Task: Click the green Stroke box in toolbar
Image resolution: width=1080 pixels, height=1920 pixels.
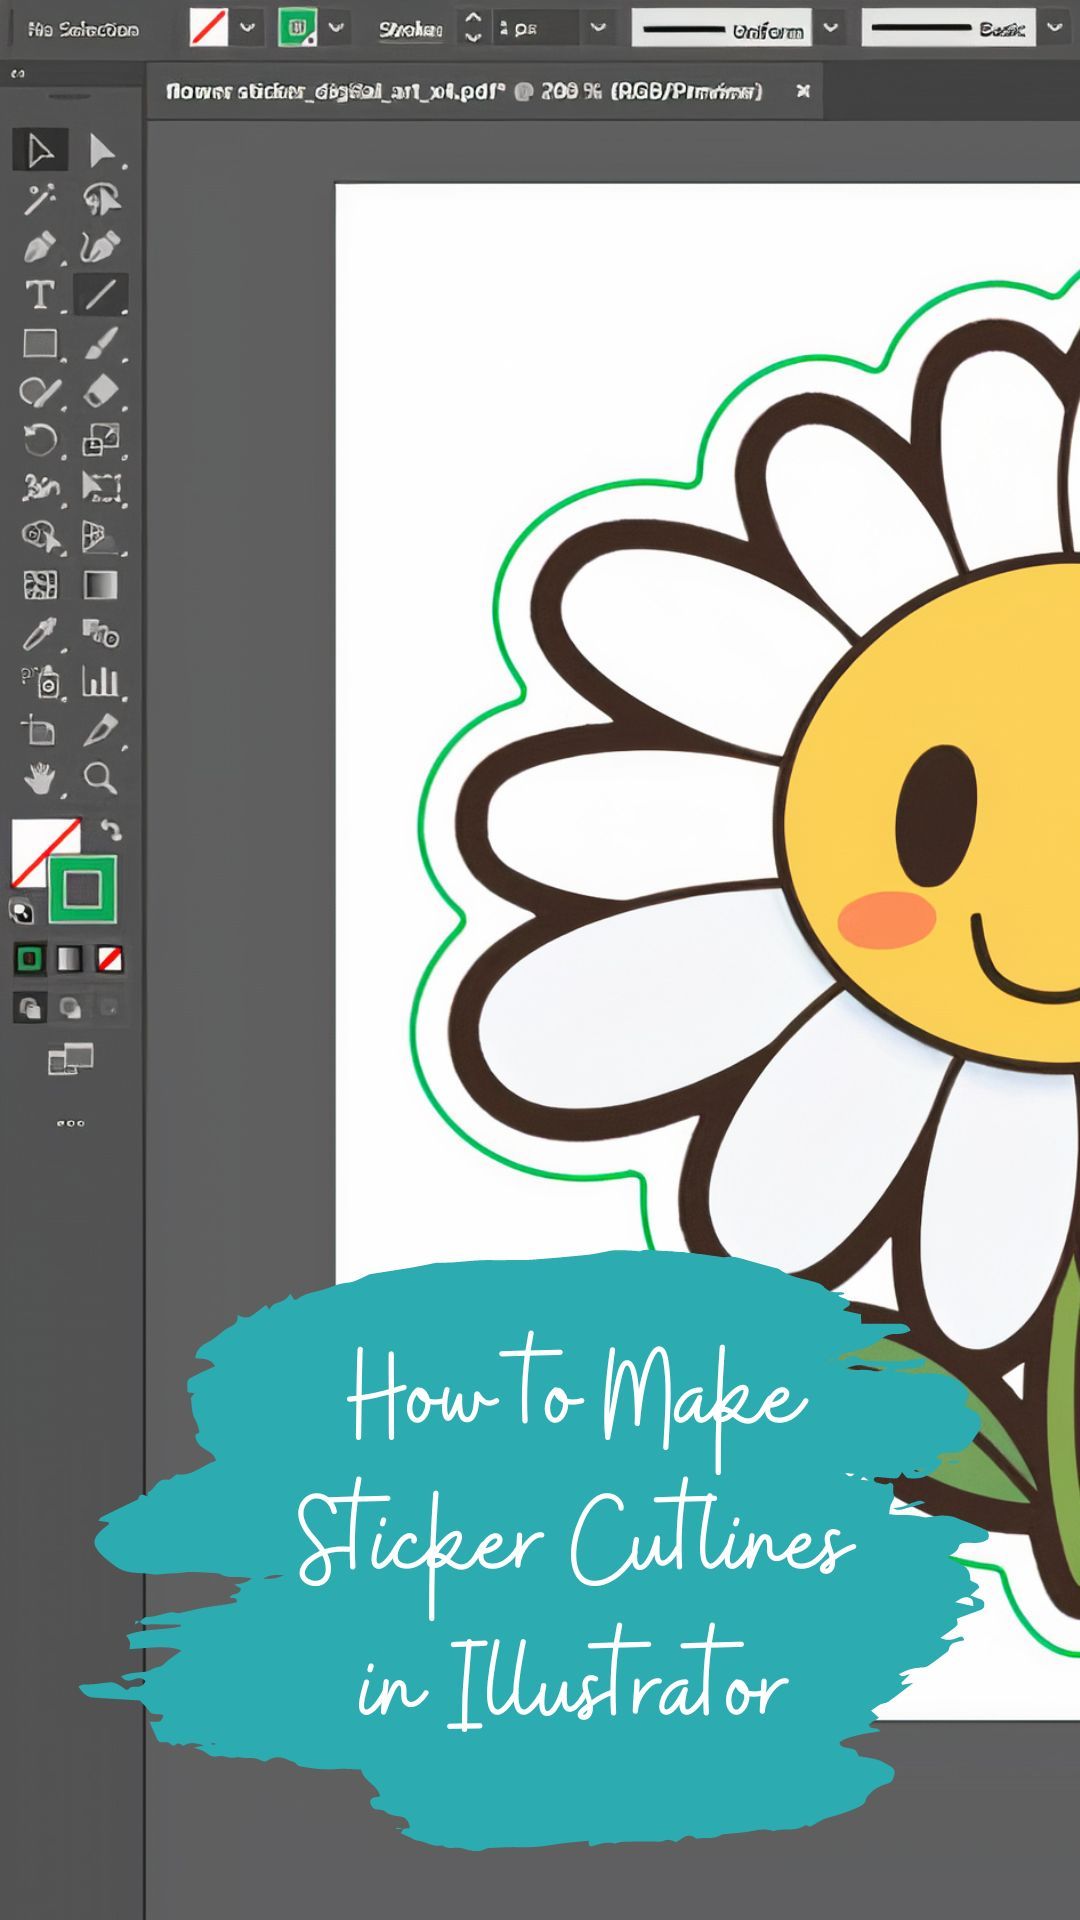Action: coord(83,889)
